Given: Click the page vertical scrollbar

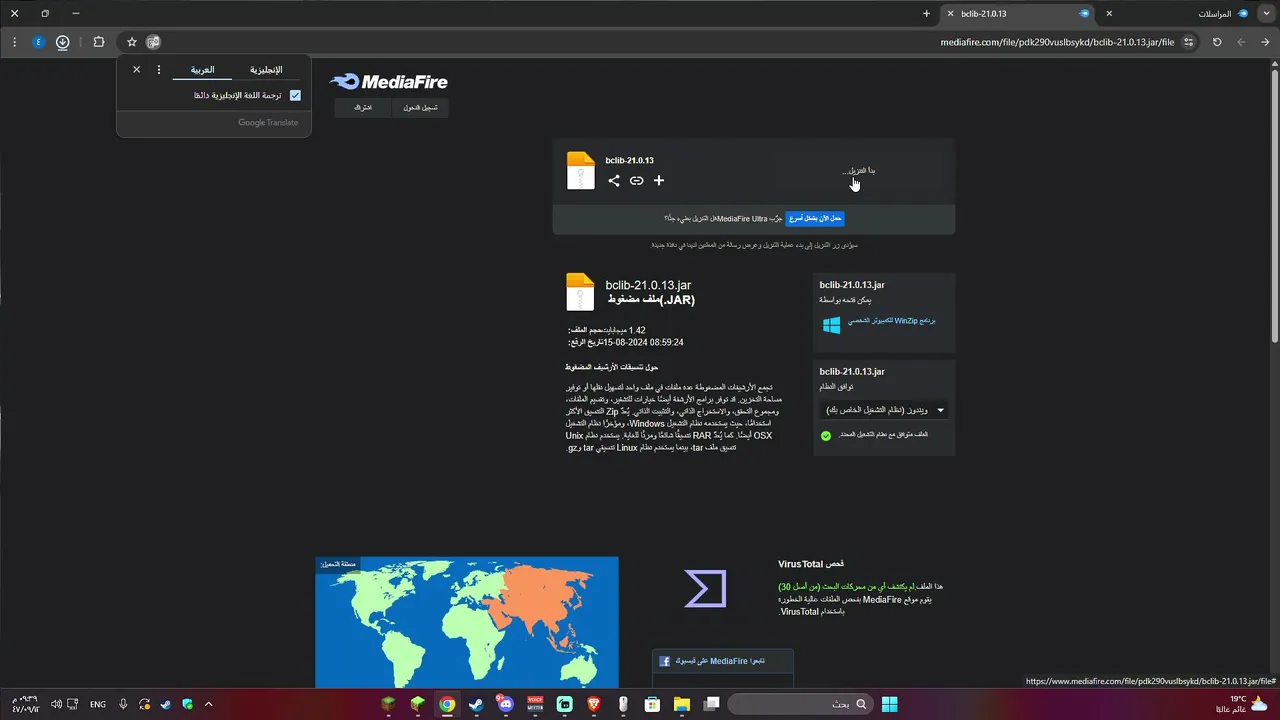Looking at the screenshot, I should click(x=1274, y=205).
